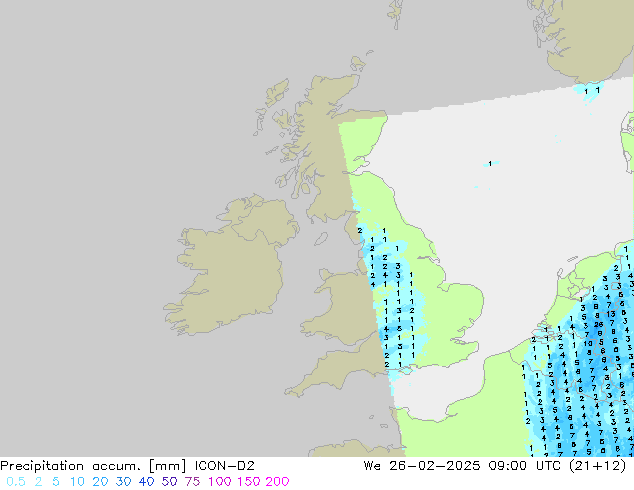Select legend value 5 in the color scale

56,482
